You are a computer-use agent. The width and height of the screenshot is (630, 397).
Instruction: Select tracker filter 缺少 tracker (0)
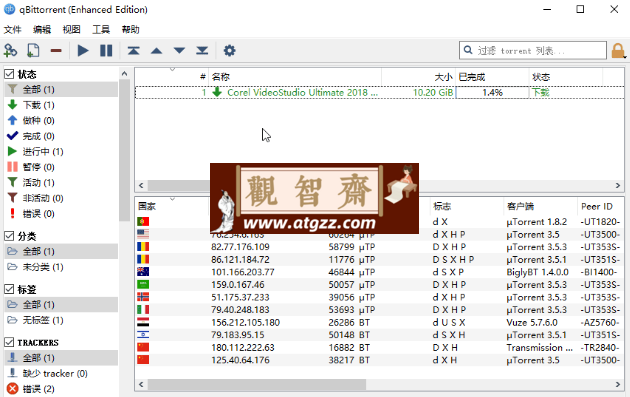pos(61,373)
